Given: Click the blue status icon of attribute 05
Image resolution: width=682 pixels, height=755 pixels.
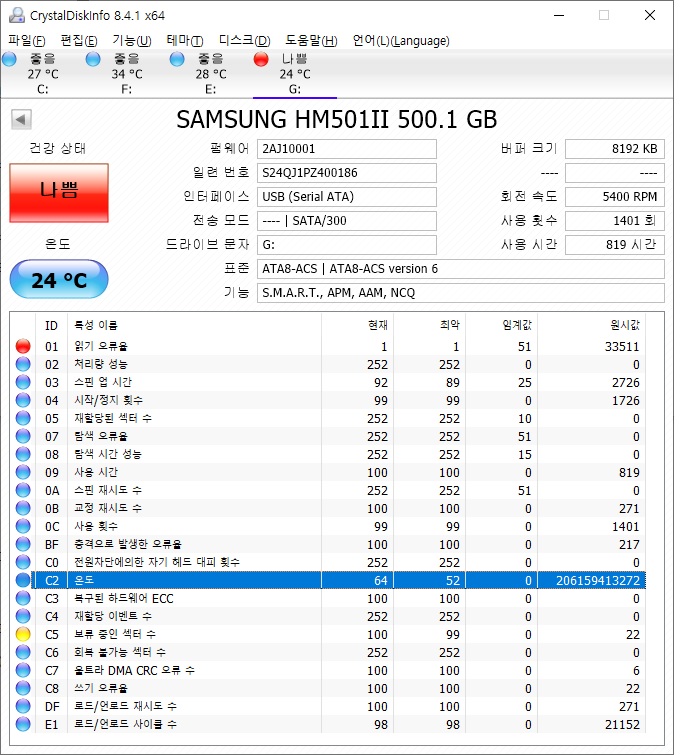Looking at the screenshot, I should coord(23,418).
